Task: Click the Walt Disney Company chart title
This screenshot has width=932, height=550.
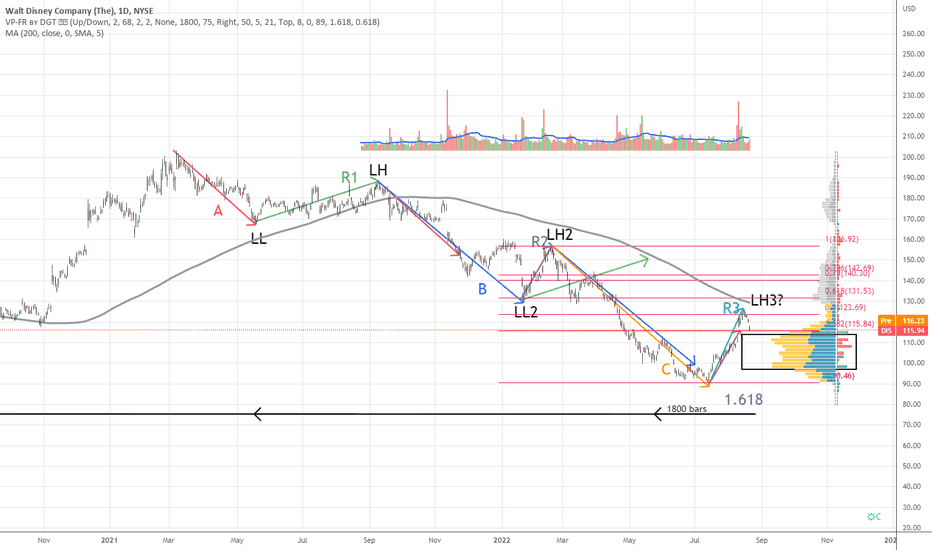Action: (x=79, y=11)
